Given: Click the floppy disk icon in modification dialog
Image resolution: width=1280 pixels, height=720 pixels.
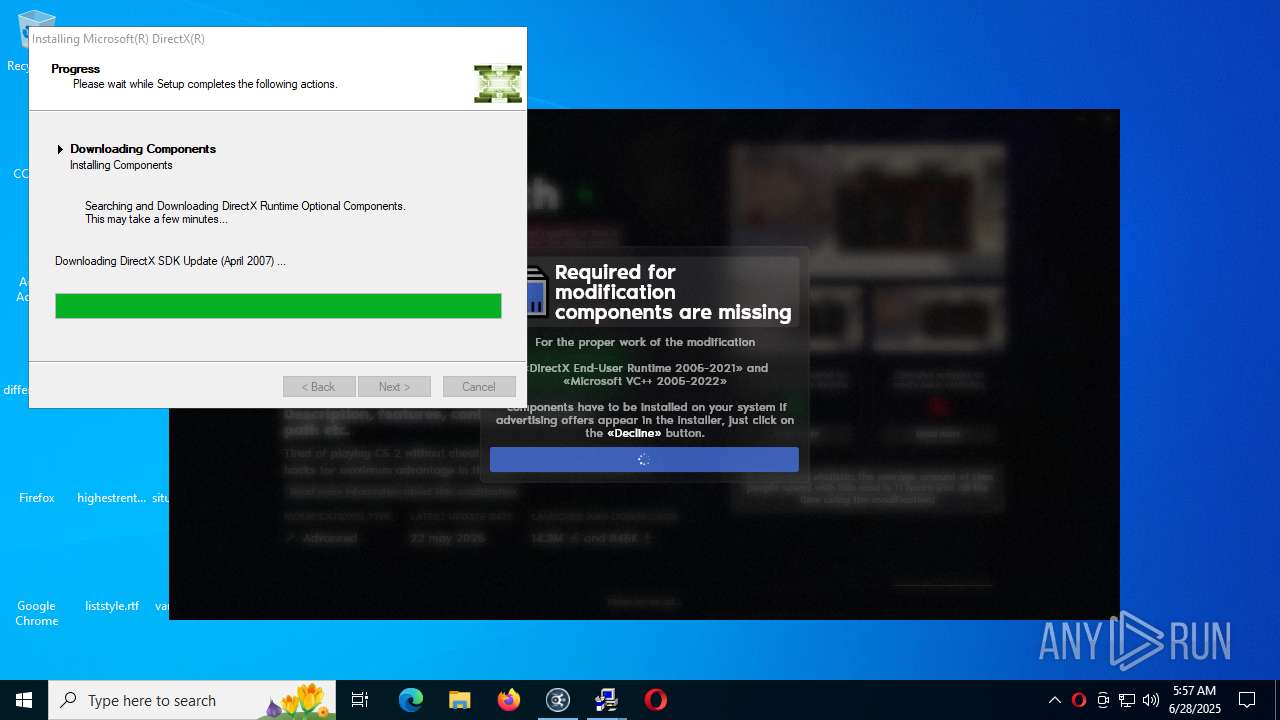Looking at the screenshot, I should 536,292.
